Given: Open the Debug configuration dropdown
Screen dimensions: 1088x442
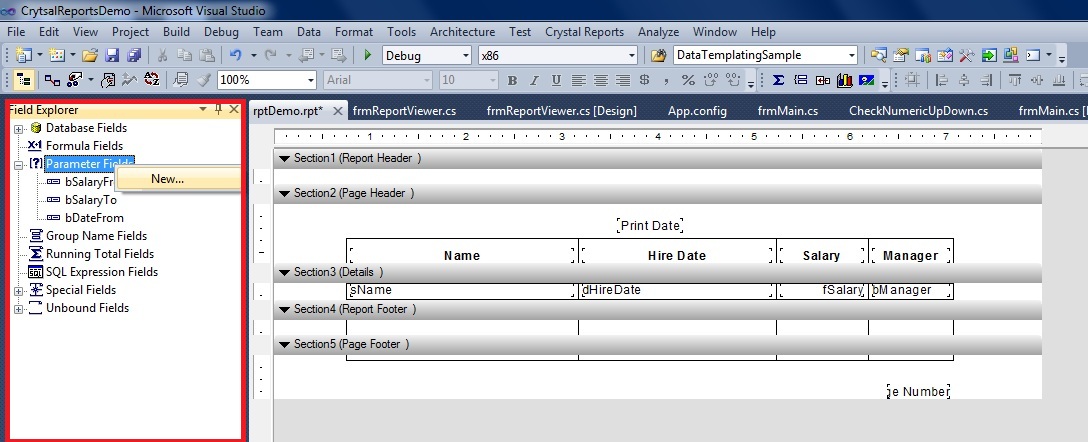Looking at the screenshot, I should pyautogui.click(x=466, y=56).
